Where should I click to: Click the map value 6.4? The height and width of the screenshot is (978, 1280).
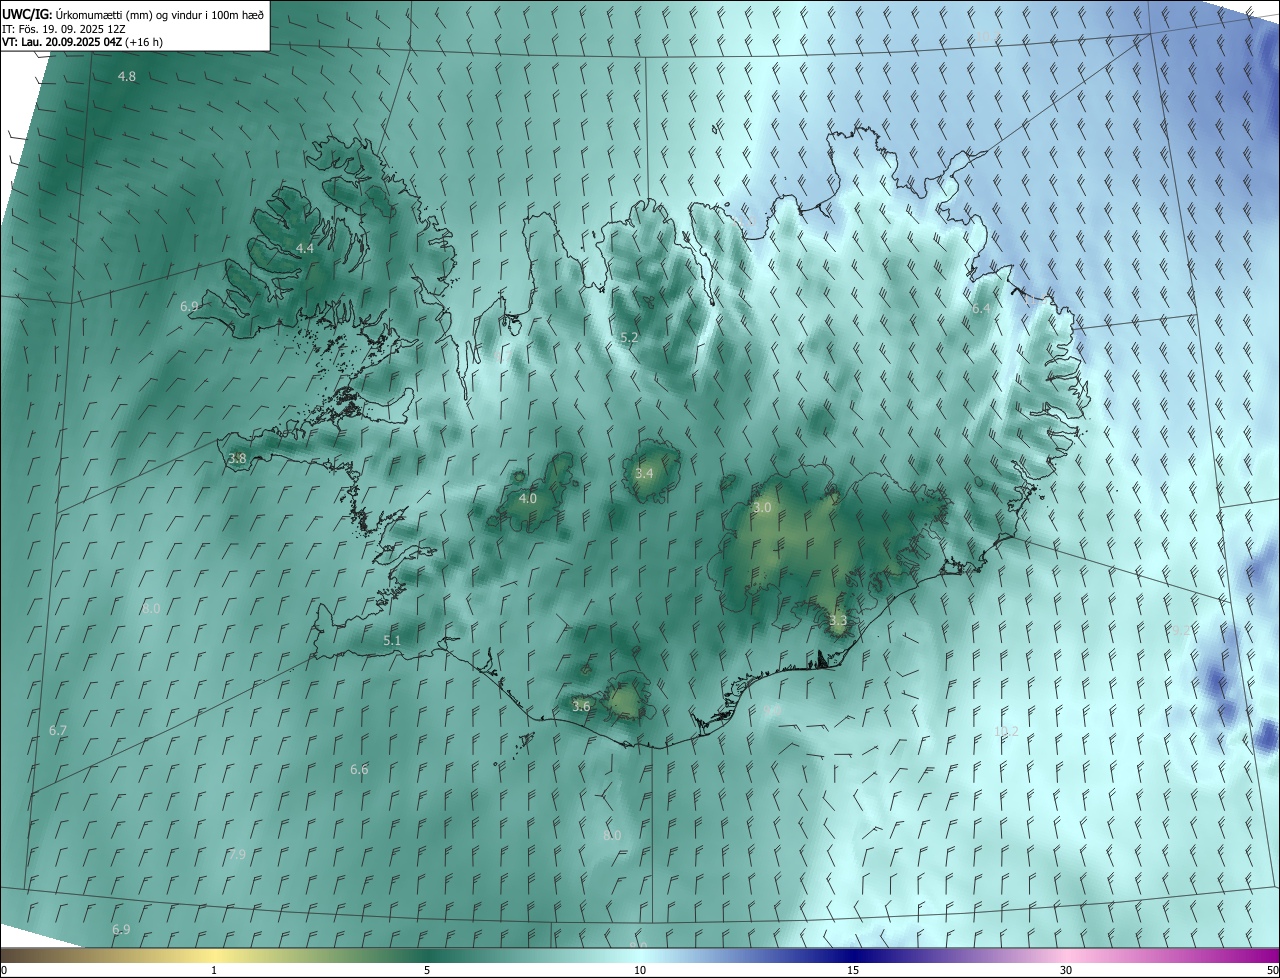981,309
